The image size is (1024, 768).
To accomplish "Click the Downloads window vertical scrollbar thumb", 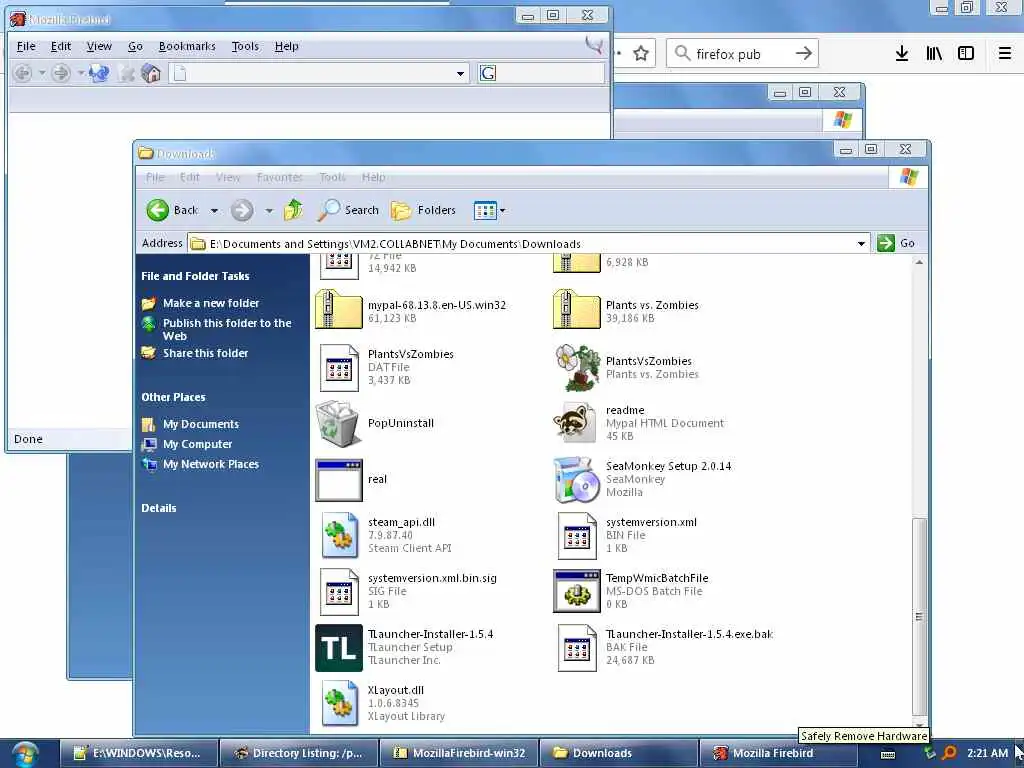I will click(x=919, y=616).
